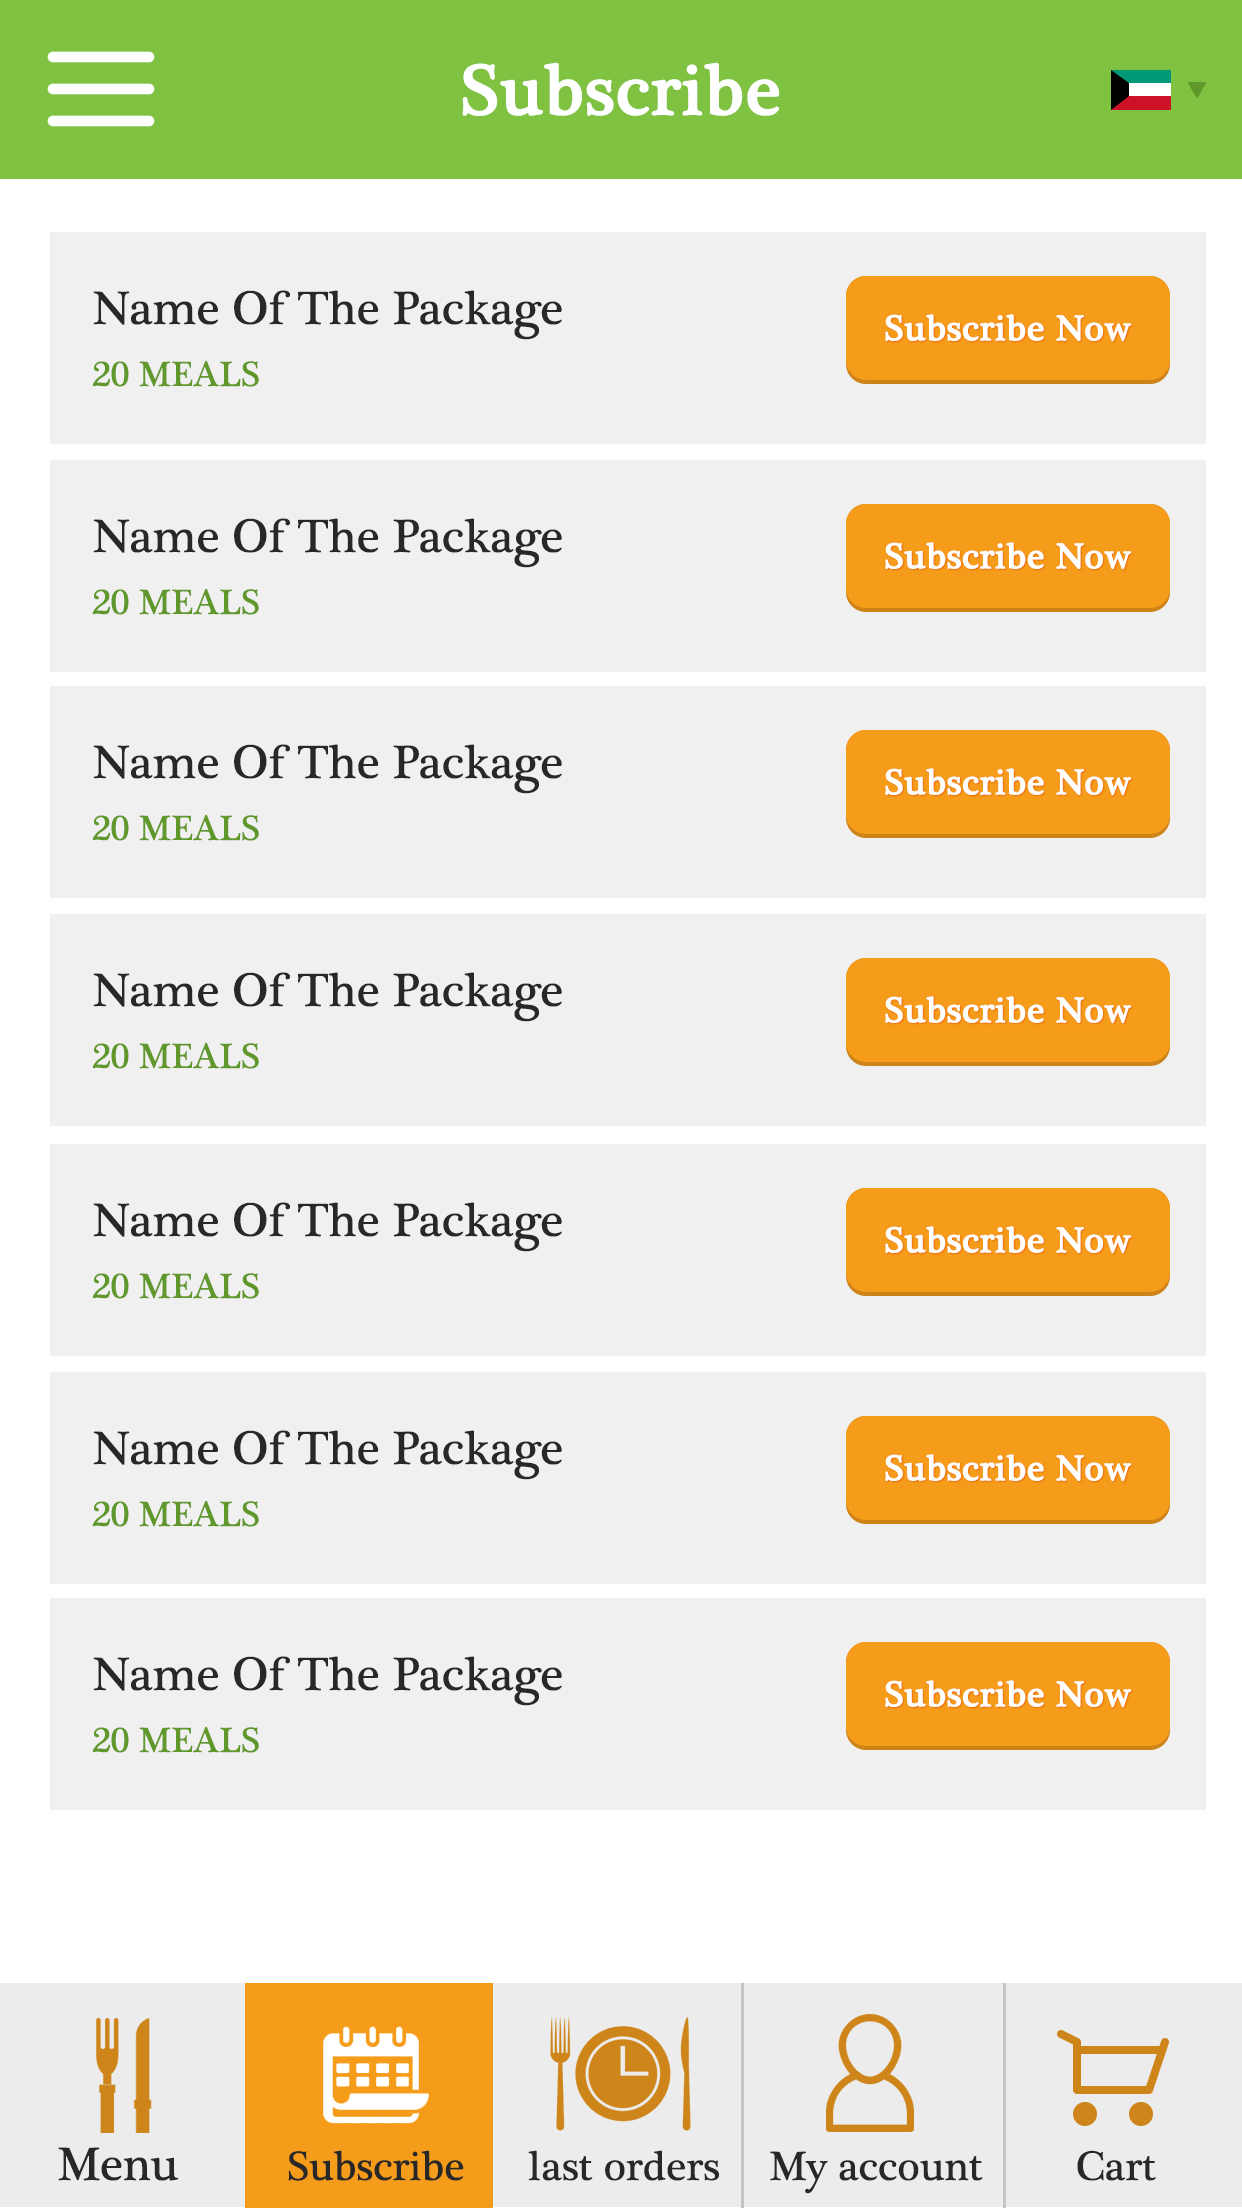
Task: Tap the calendar Subscribe icon
Action: click(x=374, y=2074)
